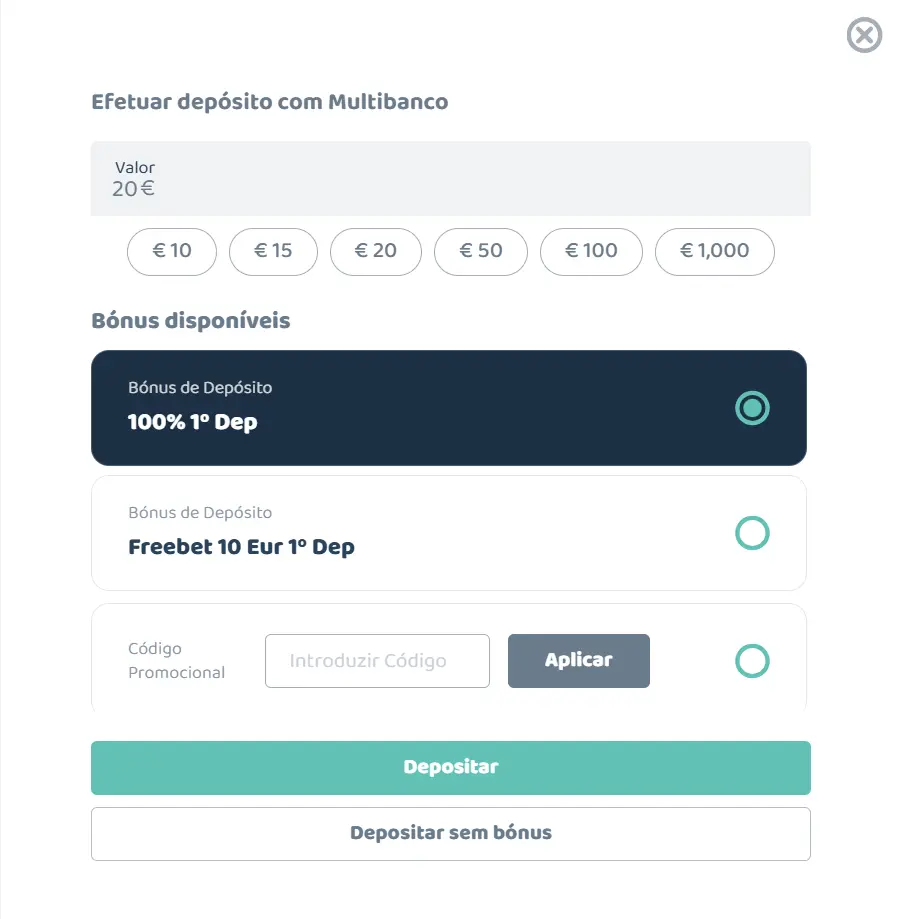Image resolution: width=897 pixels, height=919 pixels.
Task: Click the Bónus disponíveis heading
Action: [x=190, y=321]
